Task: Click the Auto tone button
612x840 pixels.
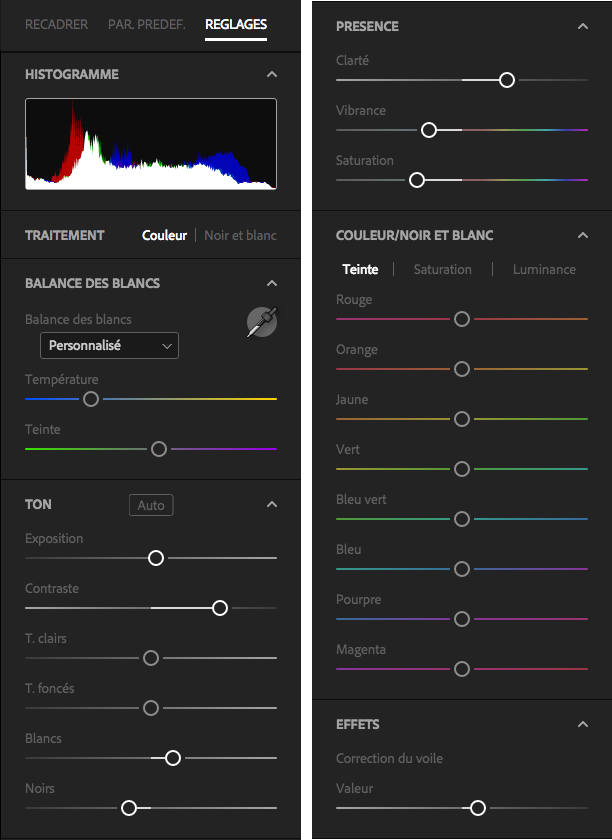Action: click(x=151, y=505)
